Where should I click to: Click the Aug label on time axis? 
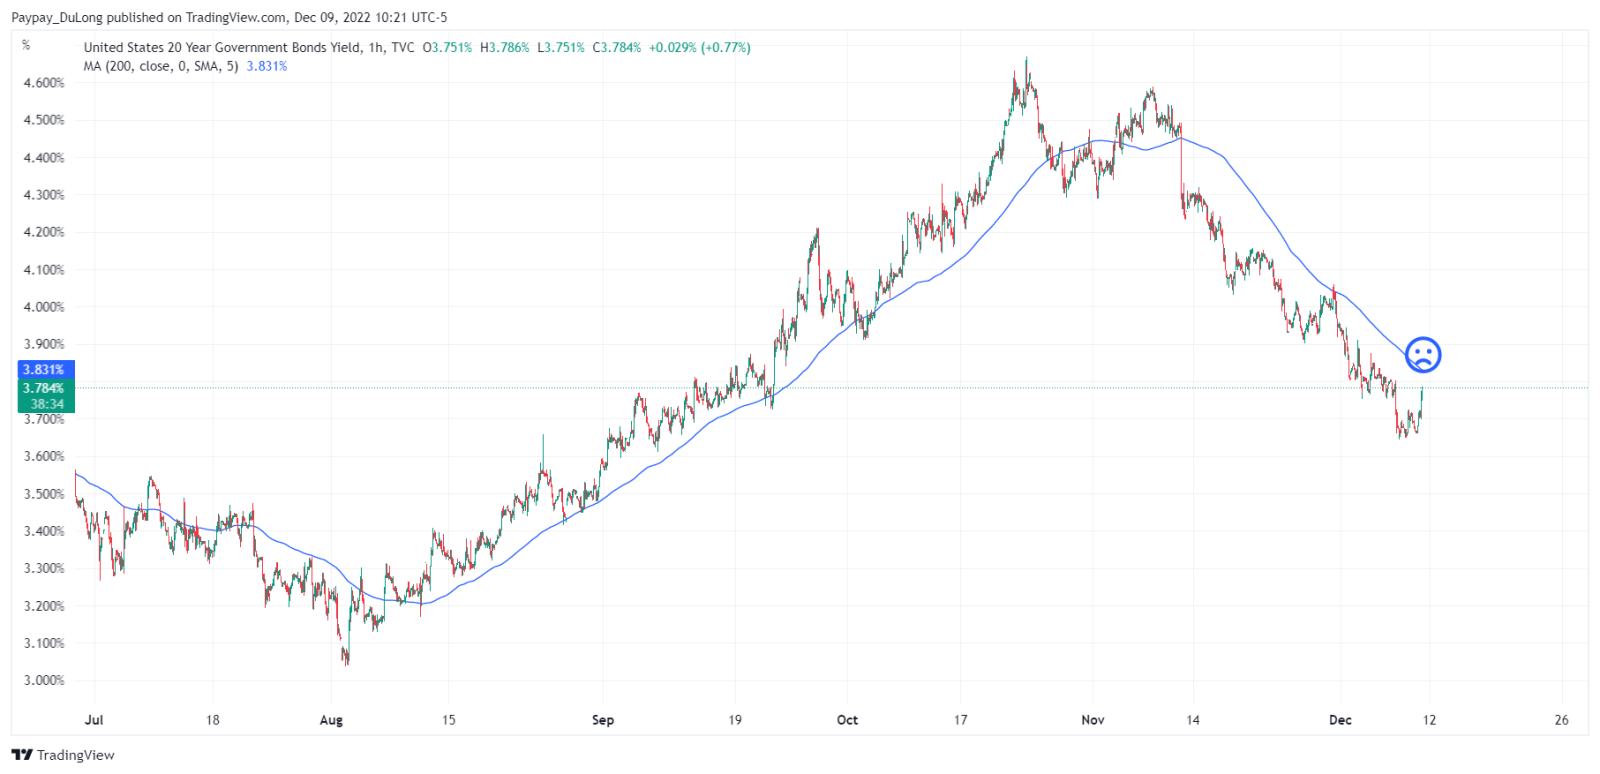pos(331,720)
